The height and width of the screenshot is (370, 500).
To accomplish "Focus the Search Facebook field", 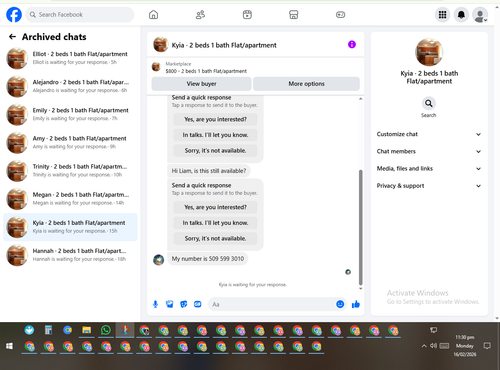I will coord(80,15).
